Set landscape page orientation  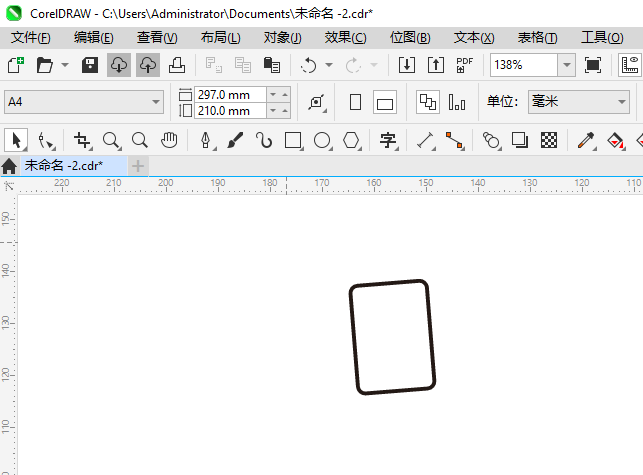385,102
